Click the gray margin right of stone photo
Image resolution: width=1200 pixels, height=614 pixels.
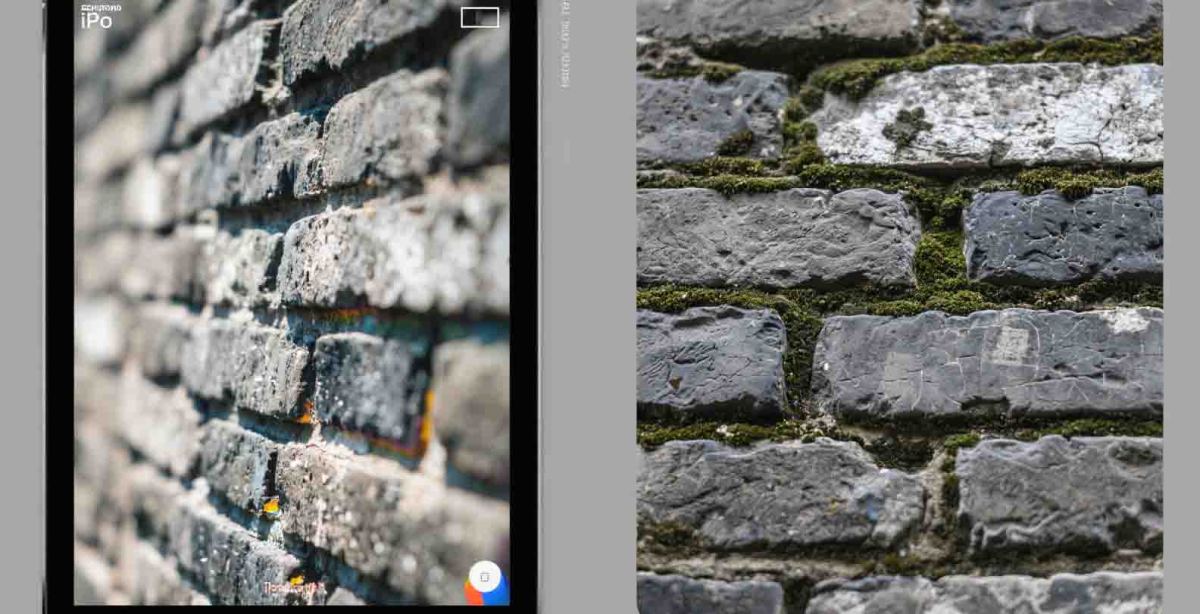click(x=1181, y=300)
